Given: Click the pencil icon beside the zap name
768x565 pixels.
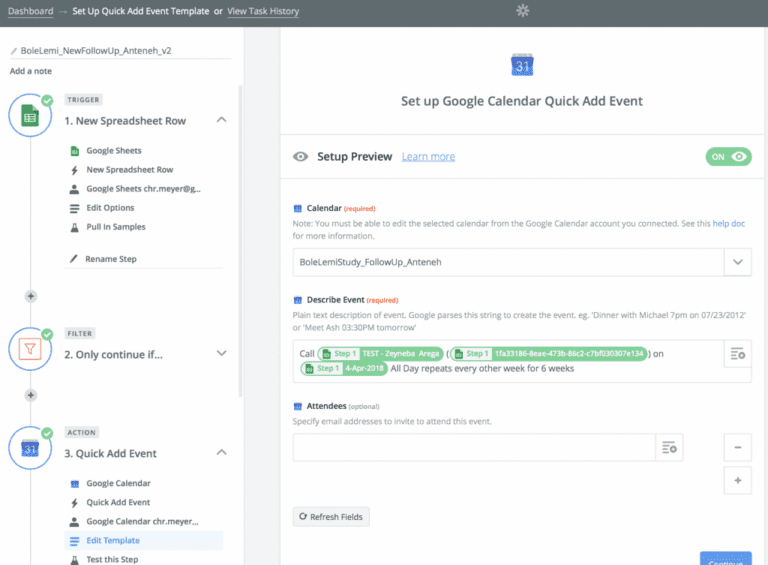Looking at the screenshot, I should [13, 50].
